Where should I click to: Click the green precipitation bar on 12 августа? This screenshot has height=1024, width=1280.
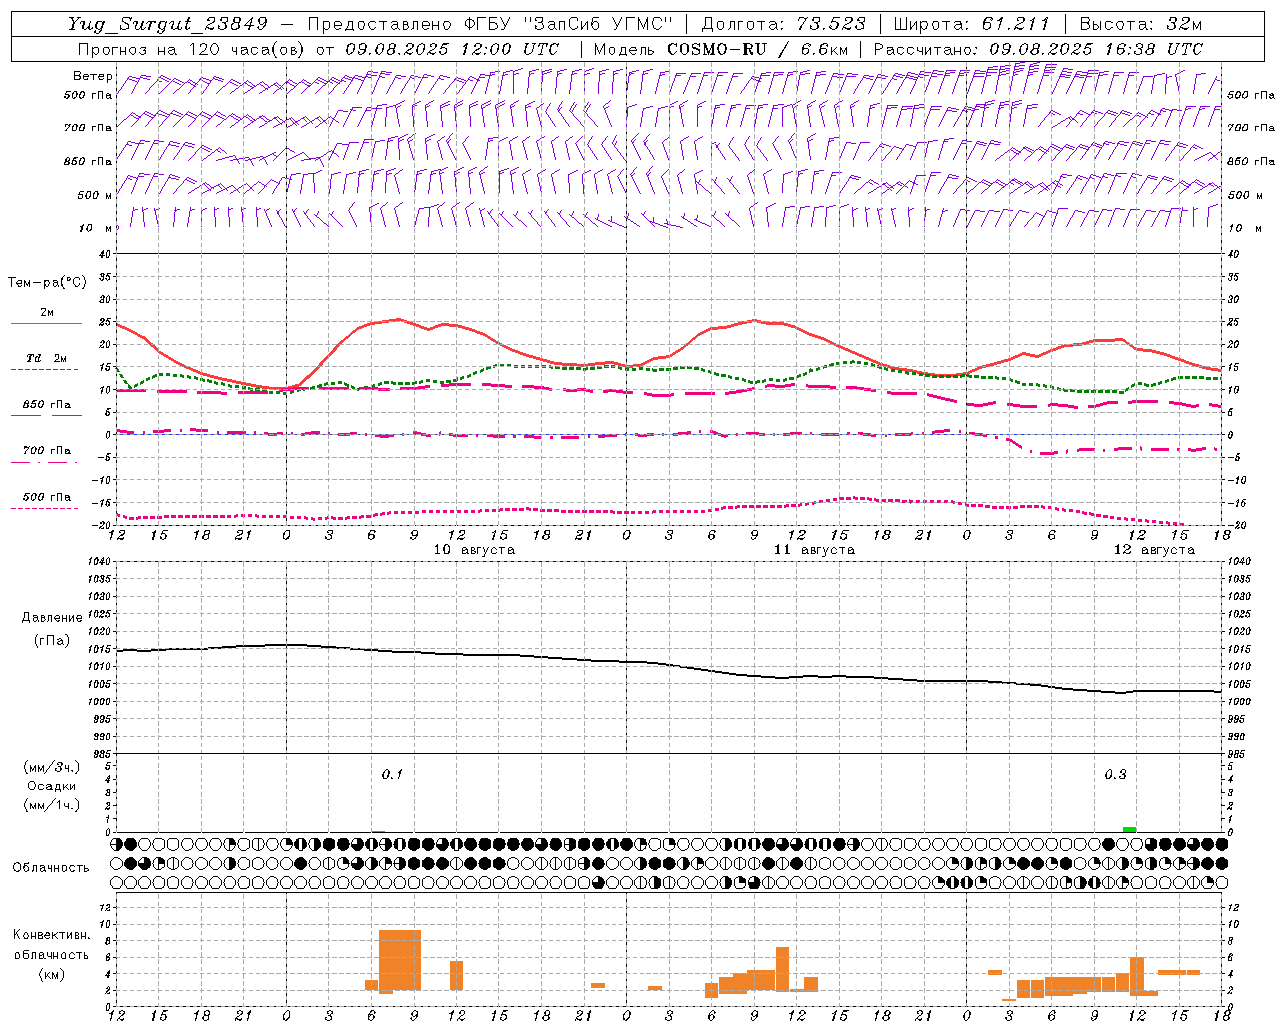click(1129, 829)
